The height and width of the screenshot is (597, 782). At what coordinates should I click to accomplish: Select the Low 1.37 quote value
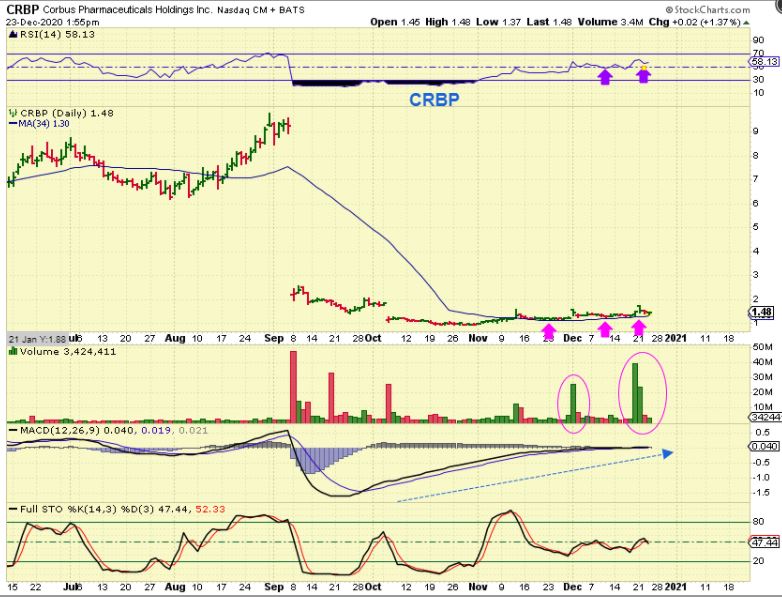[x=498, y=22]
